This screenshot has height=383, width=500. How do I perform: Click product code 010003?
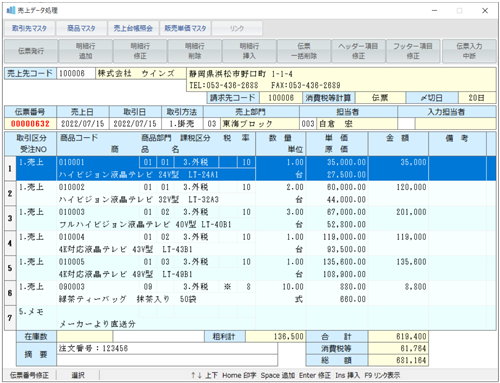[72, 212]
